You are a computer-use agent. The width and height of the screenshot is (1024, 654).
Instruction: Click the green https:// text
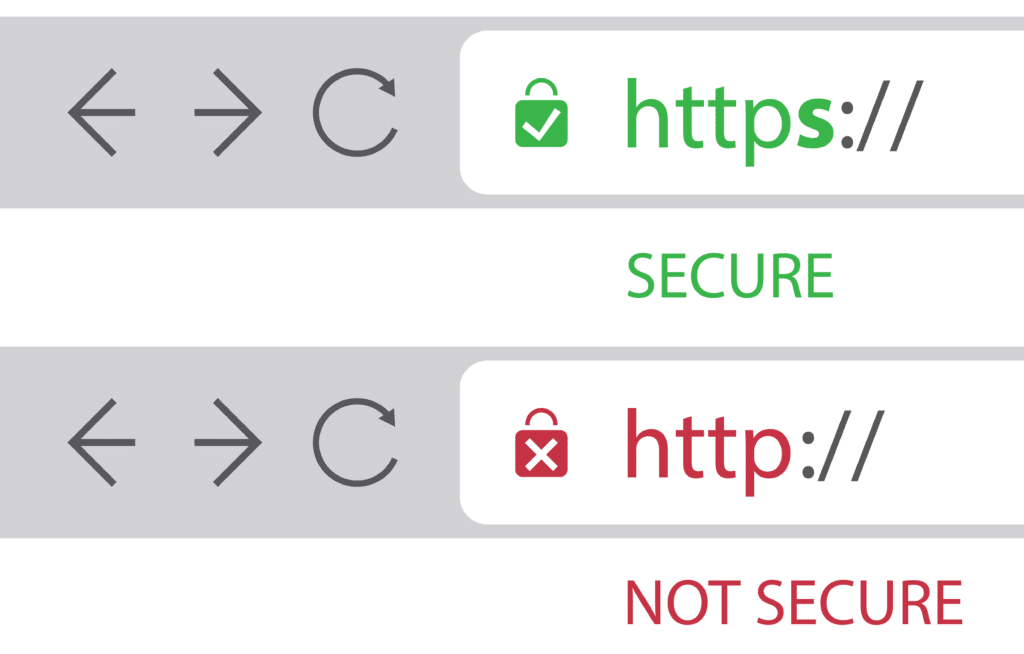click(774, 121)
